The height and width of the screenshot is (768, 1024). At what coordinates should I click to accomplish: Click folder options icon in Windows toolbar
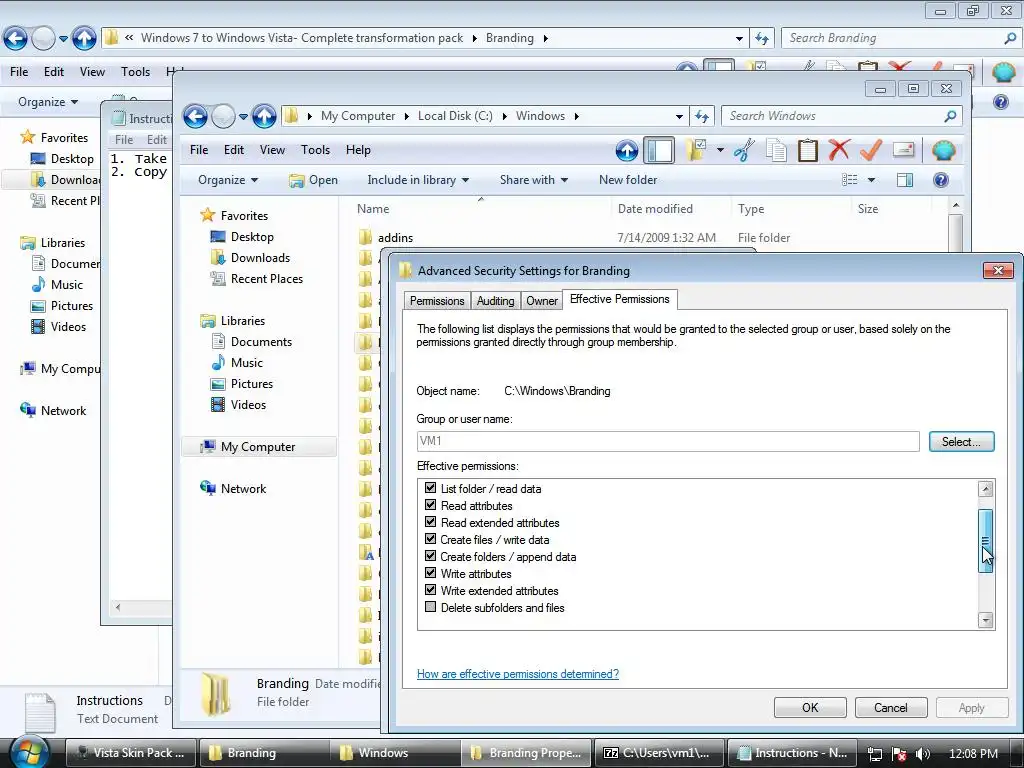(x=696, y=150)
